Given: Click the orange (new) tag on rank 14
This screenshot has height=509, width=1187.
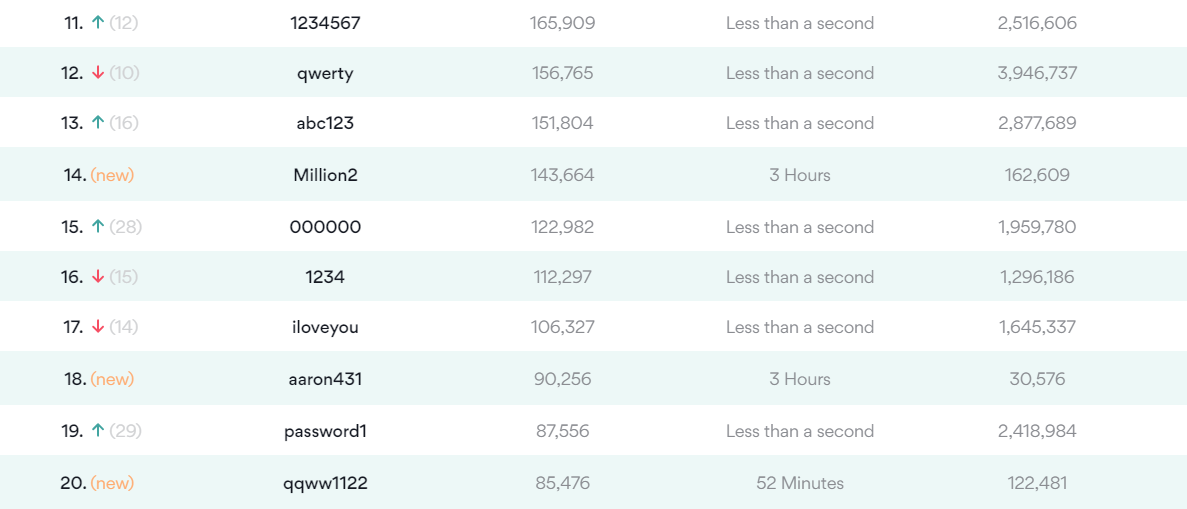Looking at the screenshot, I should (x=112, y=175).
